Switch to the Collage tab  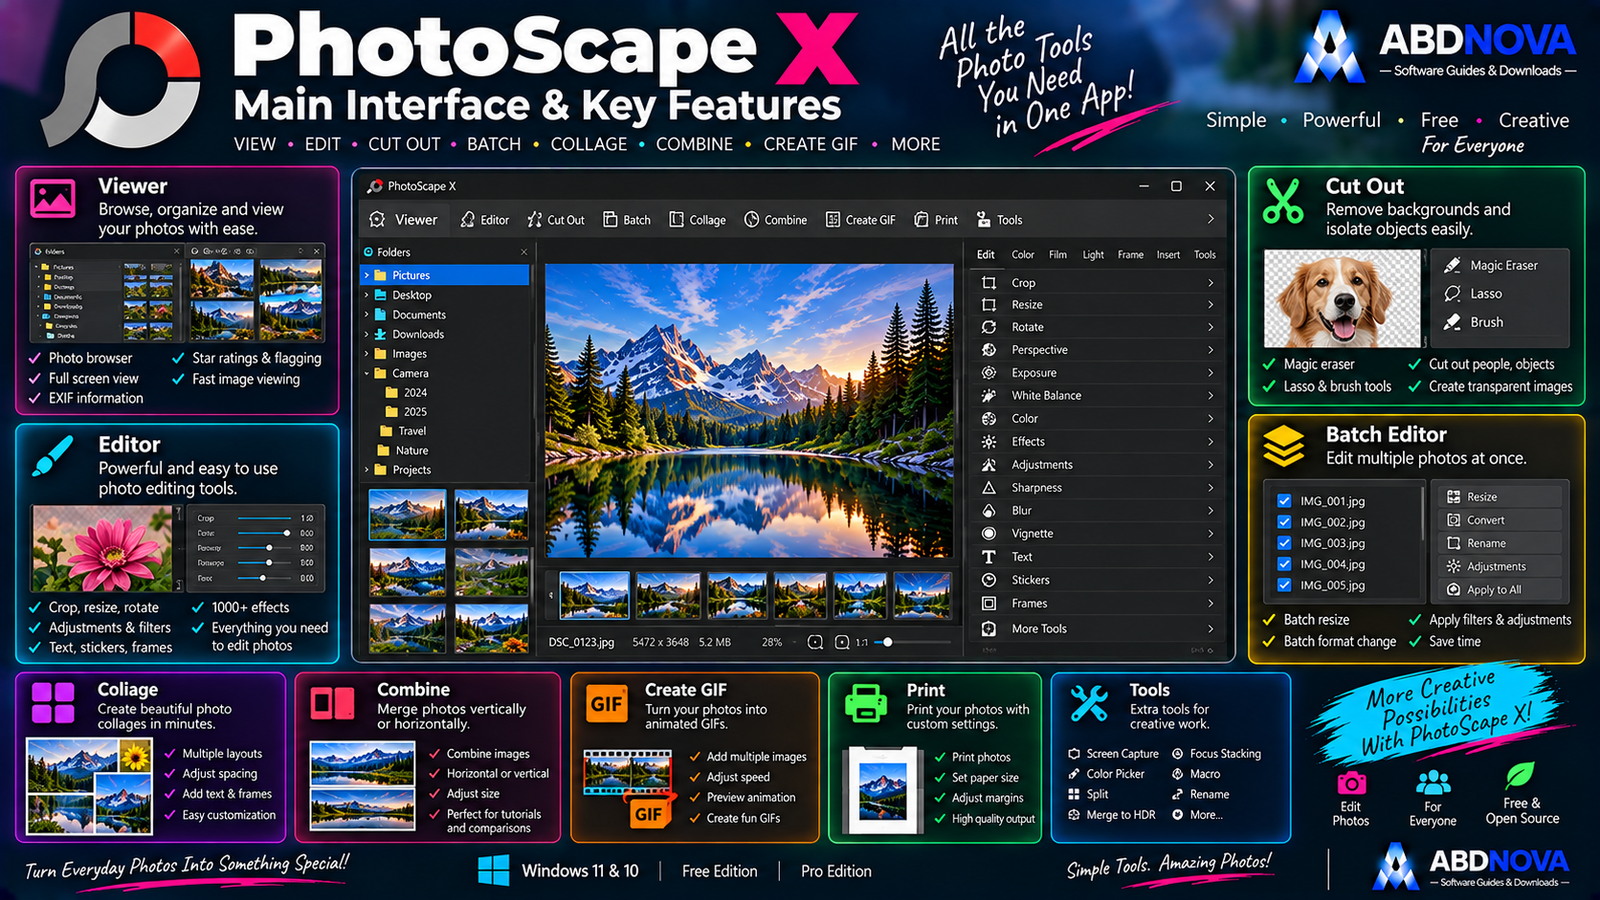tap(698, 220)
